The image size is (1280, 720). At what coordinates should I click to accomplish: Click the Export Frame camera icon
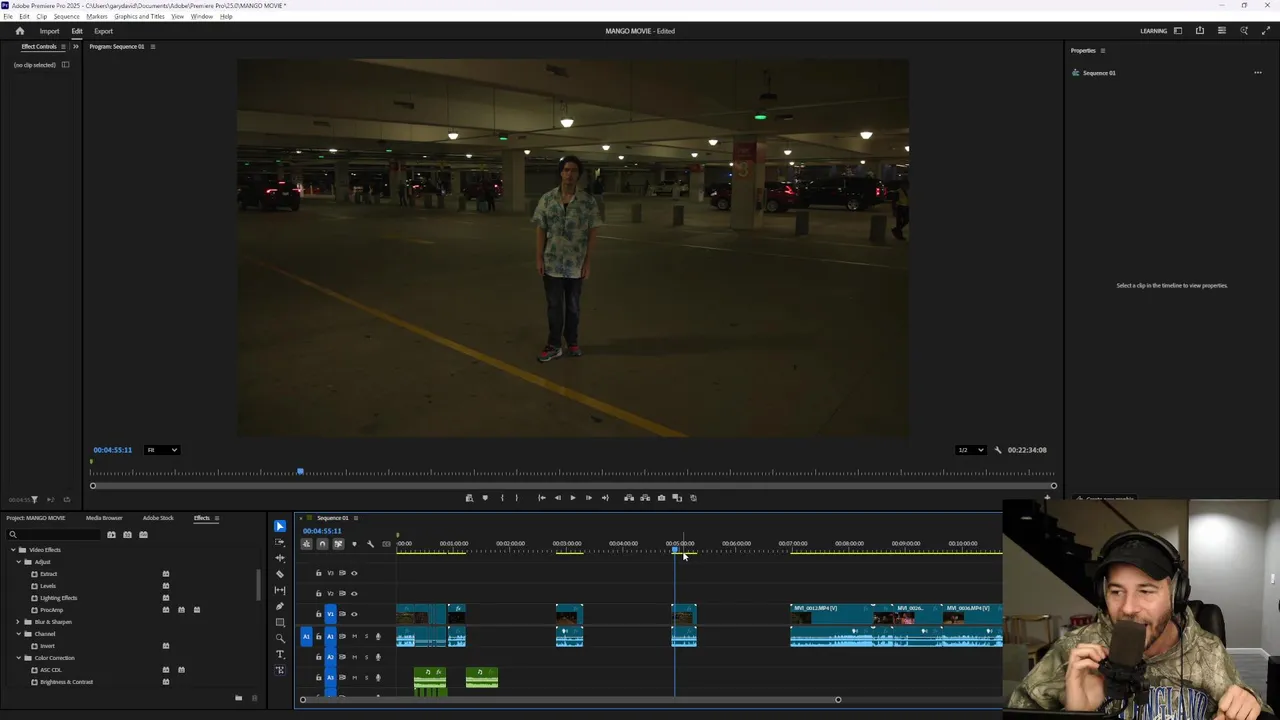pos(661,498)
